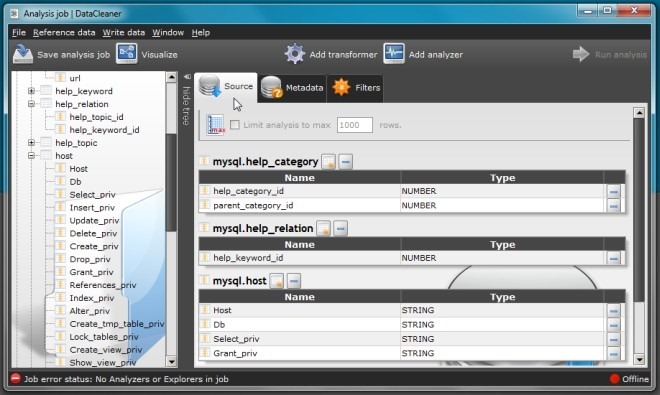
Task: Select Alter_priv column in the tree
Action: 90,311
